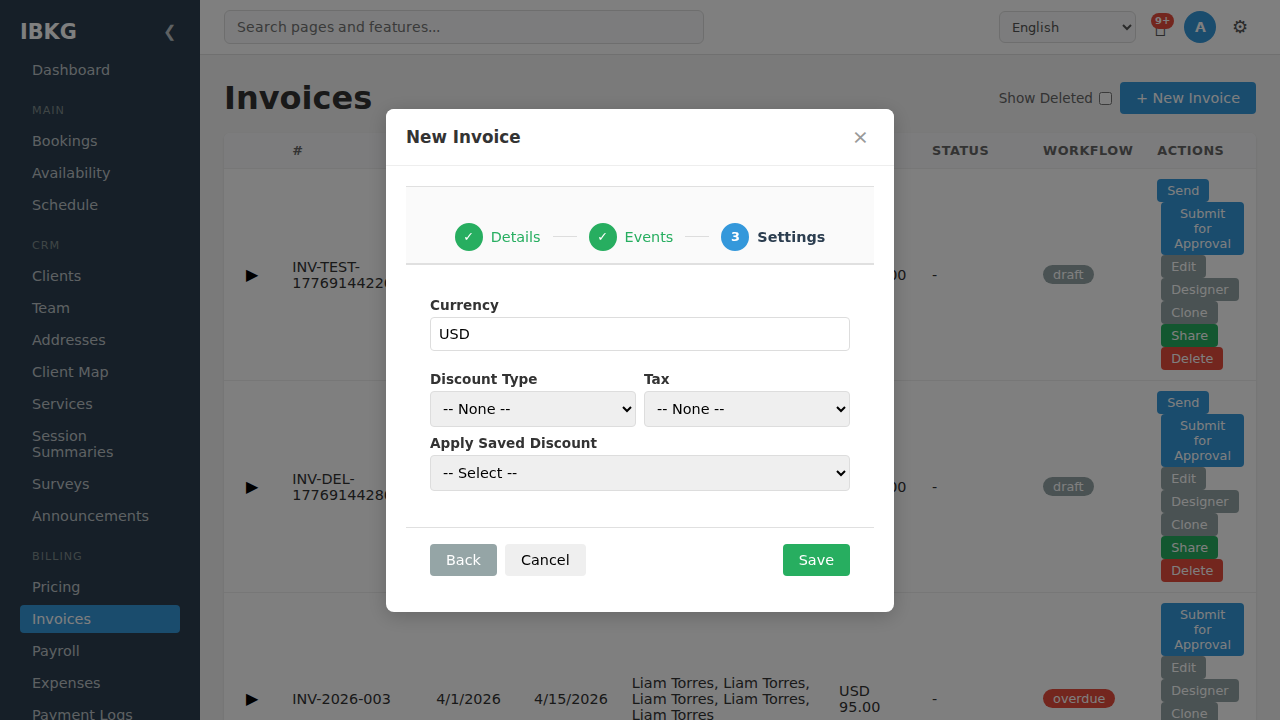1280x720 pixels.
Task: Open Pricing in the sidebar
Action: 100,587
